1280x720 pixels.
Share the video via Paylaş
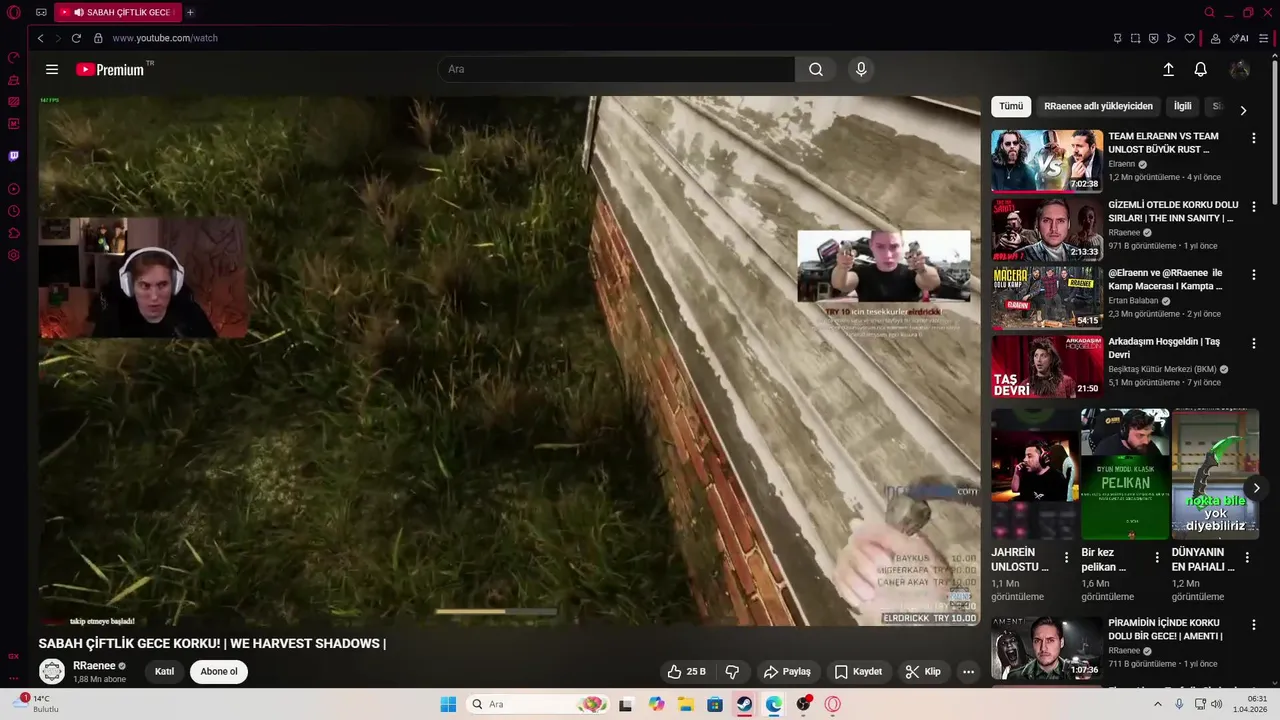(787, 672)
